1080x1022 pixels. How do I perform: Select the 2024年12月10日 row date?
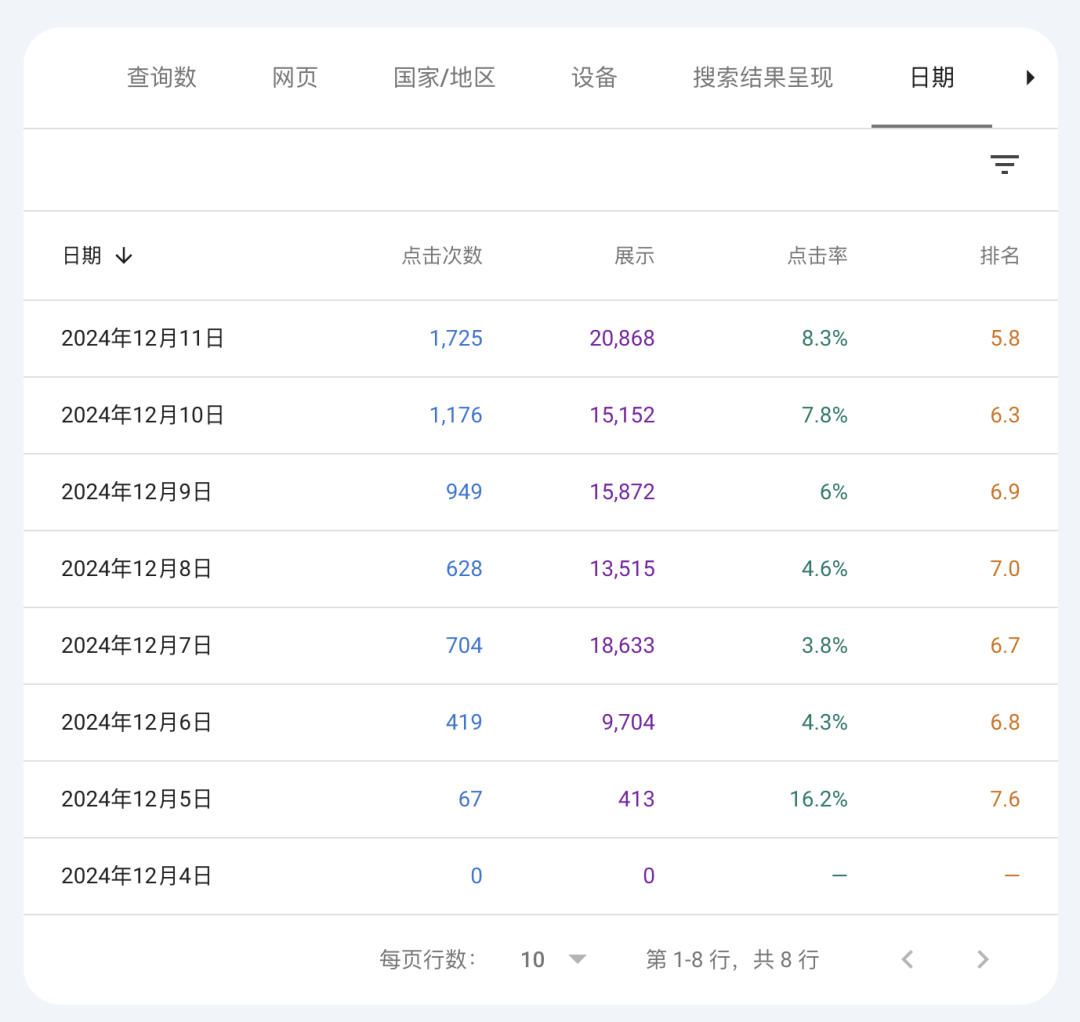pyautogui.click(x=143, y=415)
